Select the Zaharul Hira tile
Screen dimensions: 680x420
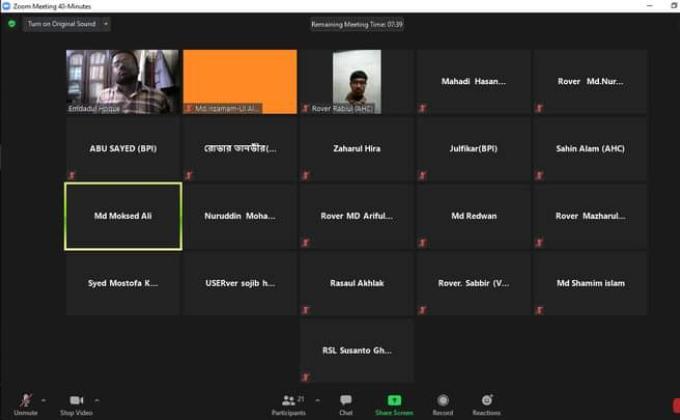[x=357, y=149]
